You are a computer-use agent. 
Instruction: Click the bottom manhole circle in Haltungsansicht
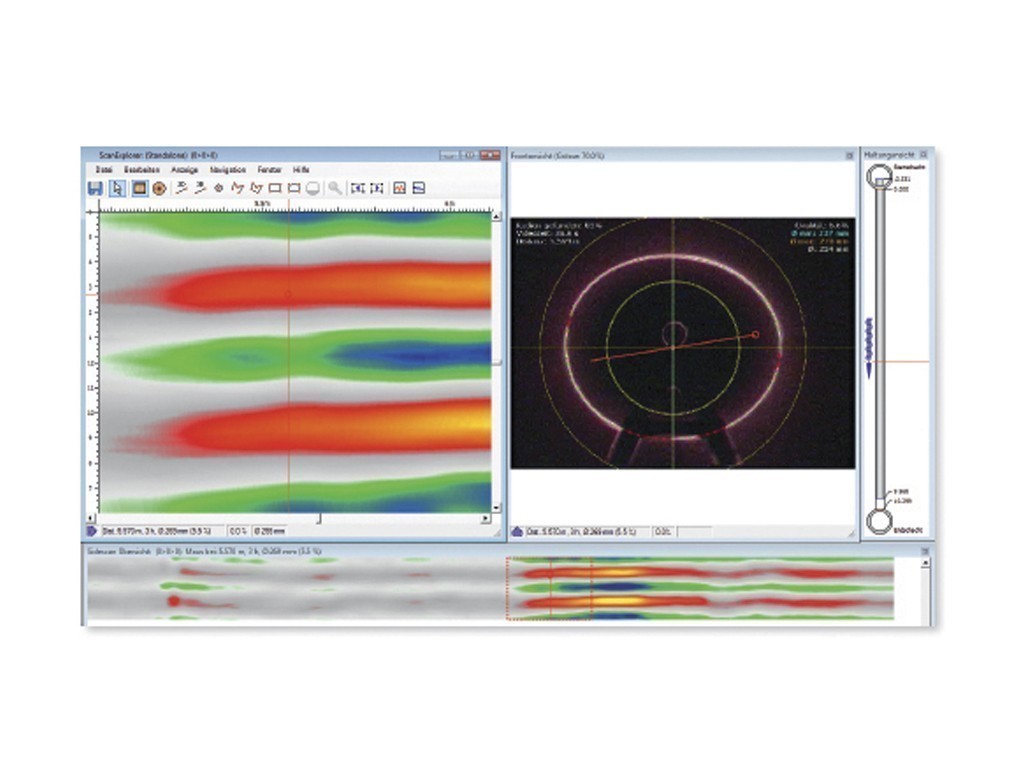point(879,521)
